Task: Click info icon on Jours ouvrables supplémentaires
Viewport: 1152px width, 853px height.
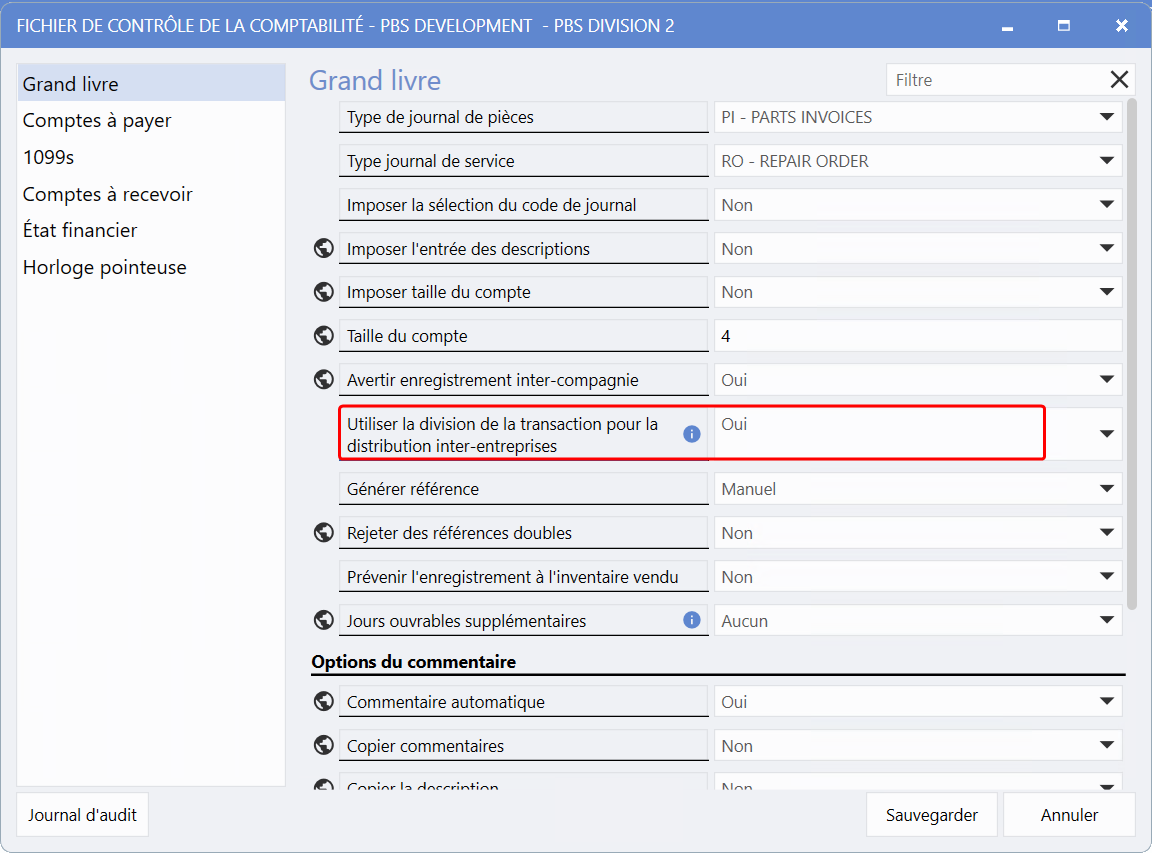Action: pyautogui.click(x=691, y=620)
